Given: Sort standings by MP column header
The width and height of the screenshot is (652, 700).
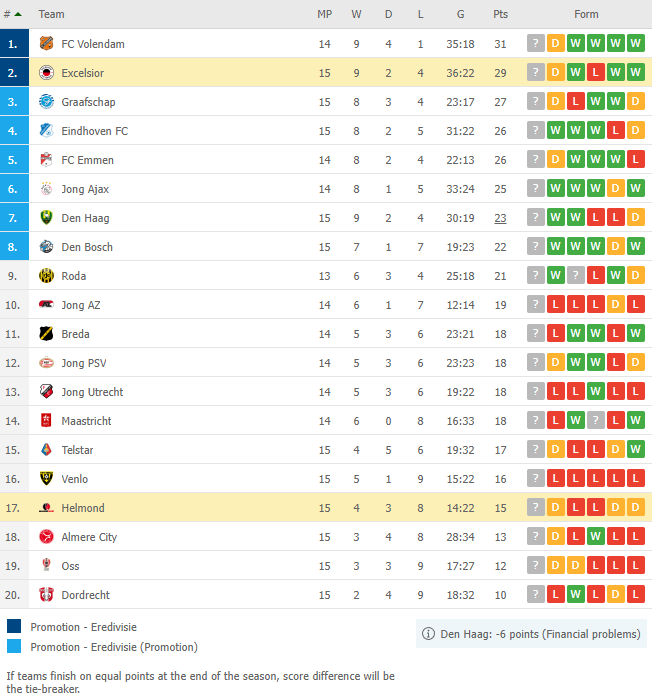Looking at the screenshot, I should click(x=325, y=14).
